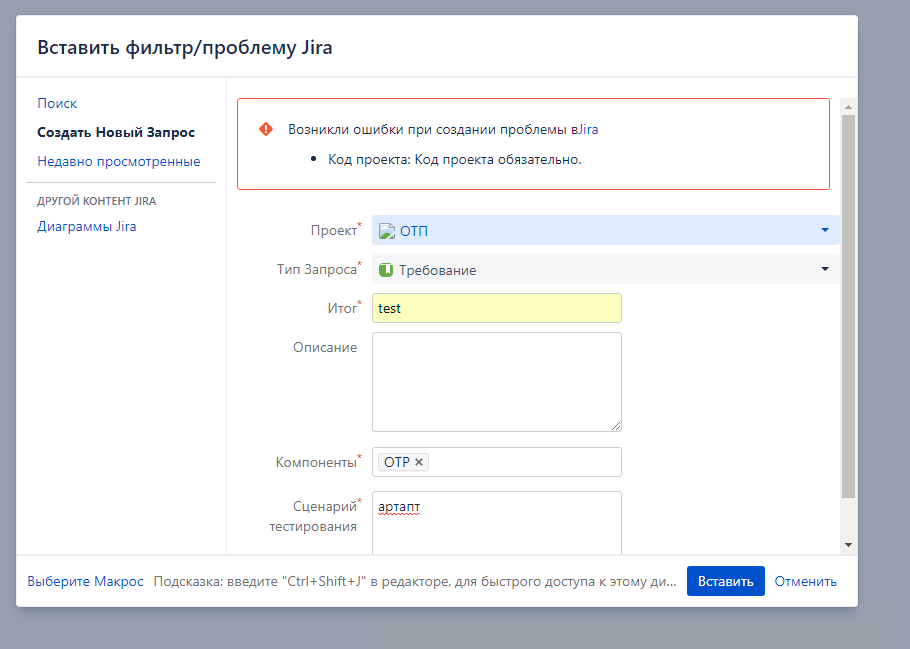Viewport: 910px width, 649px height.
Task: Click the vertical scrollbar thumb
Action: coord(848,306)
